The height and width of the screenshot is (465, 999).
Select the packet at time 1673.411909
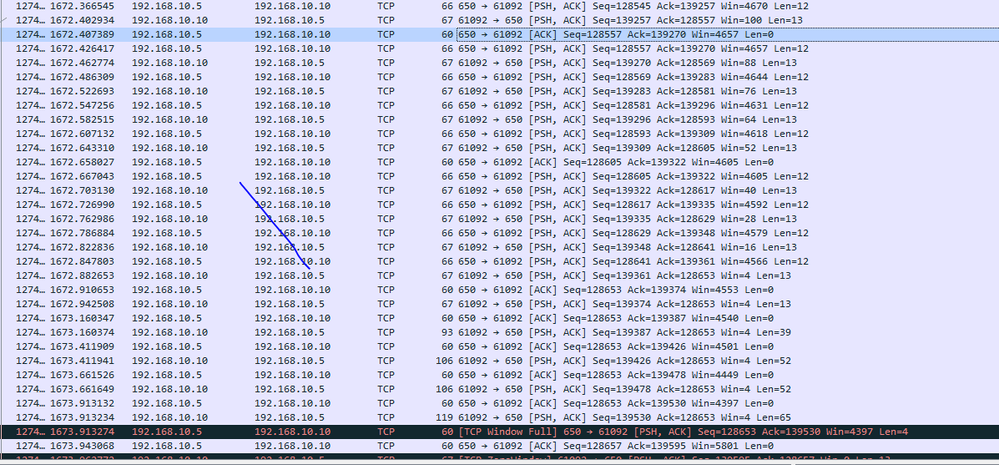click(500, 347)
